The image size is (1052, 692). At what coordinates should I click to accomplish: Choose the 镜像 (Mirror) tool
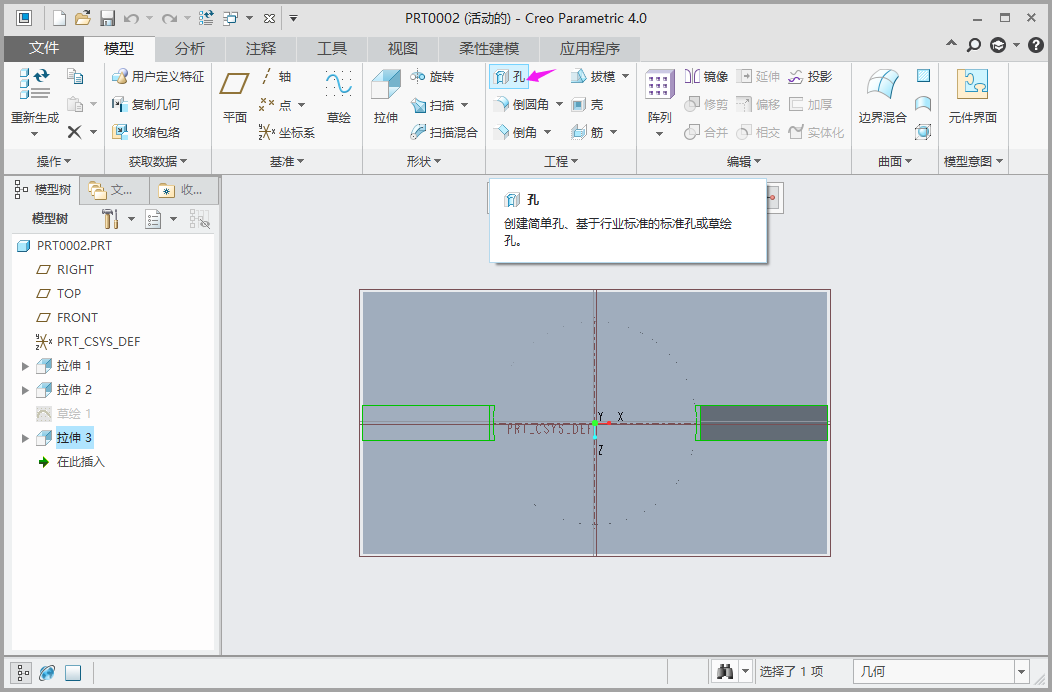pos(706,77)
